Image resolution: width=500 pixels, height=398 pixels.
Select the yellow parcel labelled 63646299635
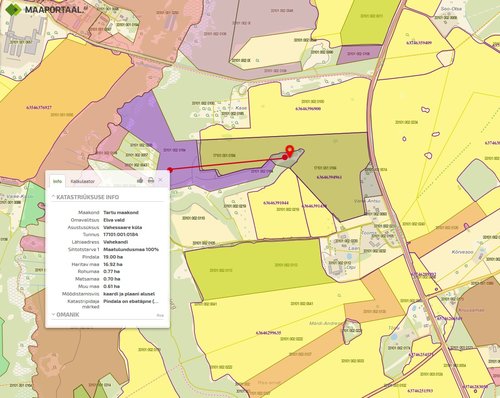tap(268, 333)
